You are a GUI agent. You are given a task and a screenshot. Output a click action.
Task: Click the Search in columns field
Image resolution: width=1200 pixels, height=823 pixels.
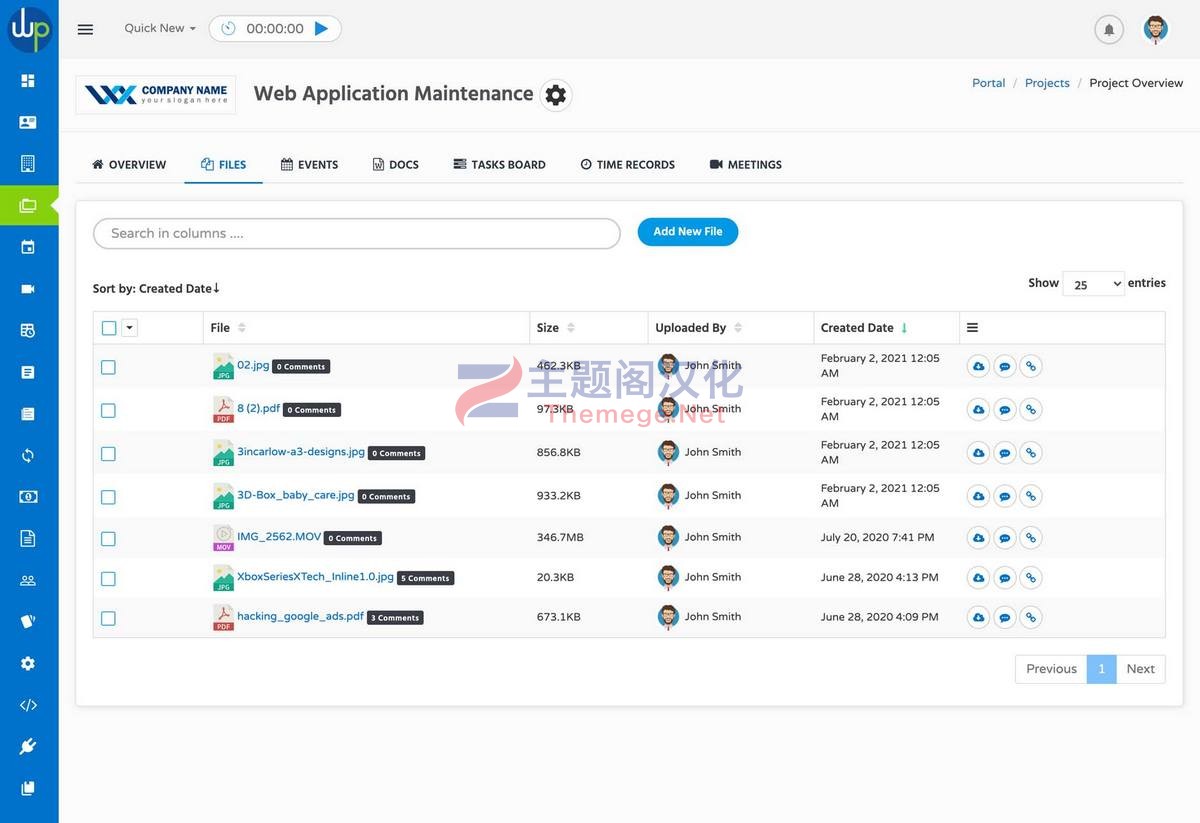click(357, 233)
